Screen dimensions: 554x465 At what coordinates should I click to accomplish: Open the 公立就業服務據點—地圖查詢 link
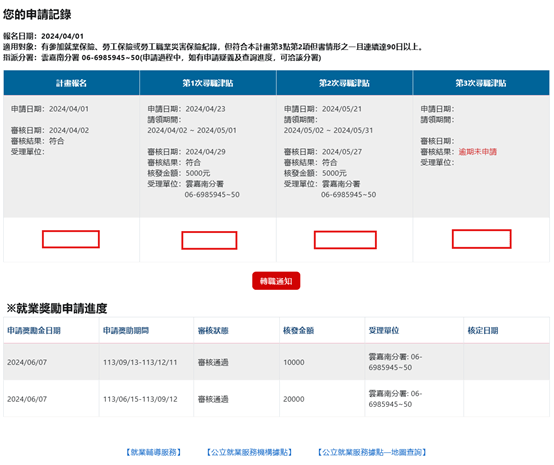tap(372, 452)
